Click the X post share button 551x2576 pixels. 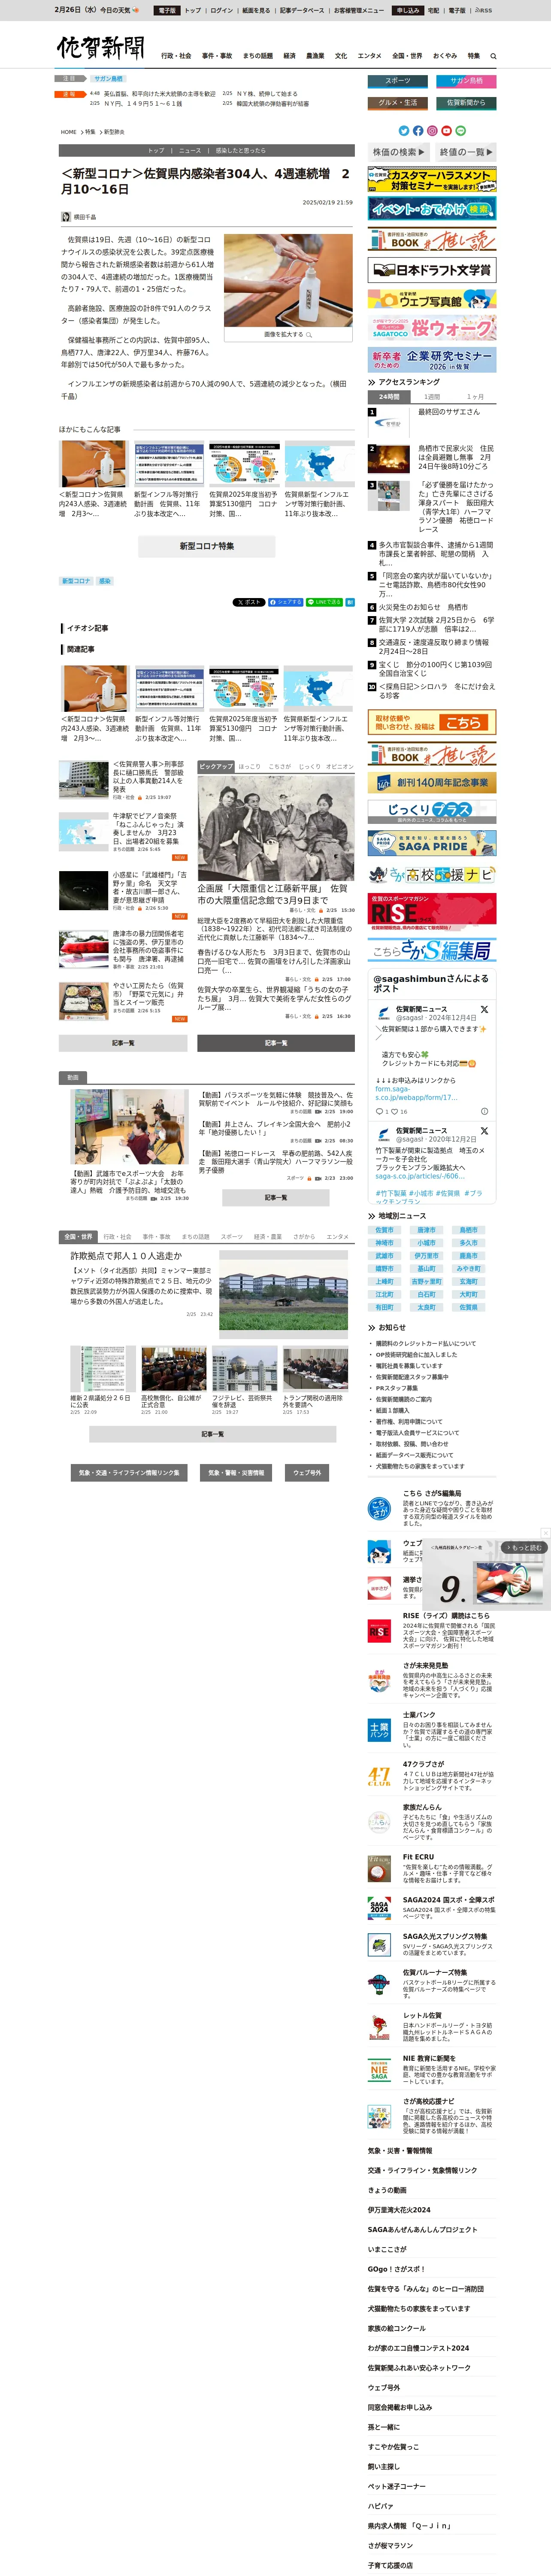click(248, 602)
